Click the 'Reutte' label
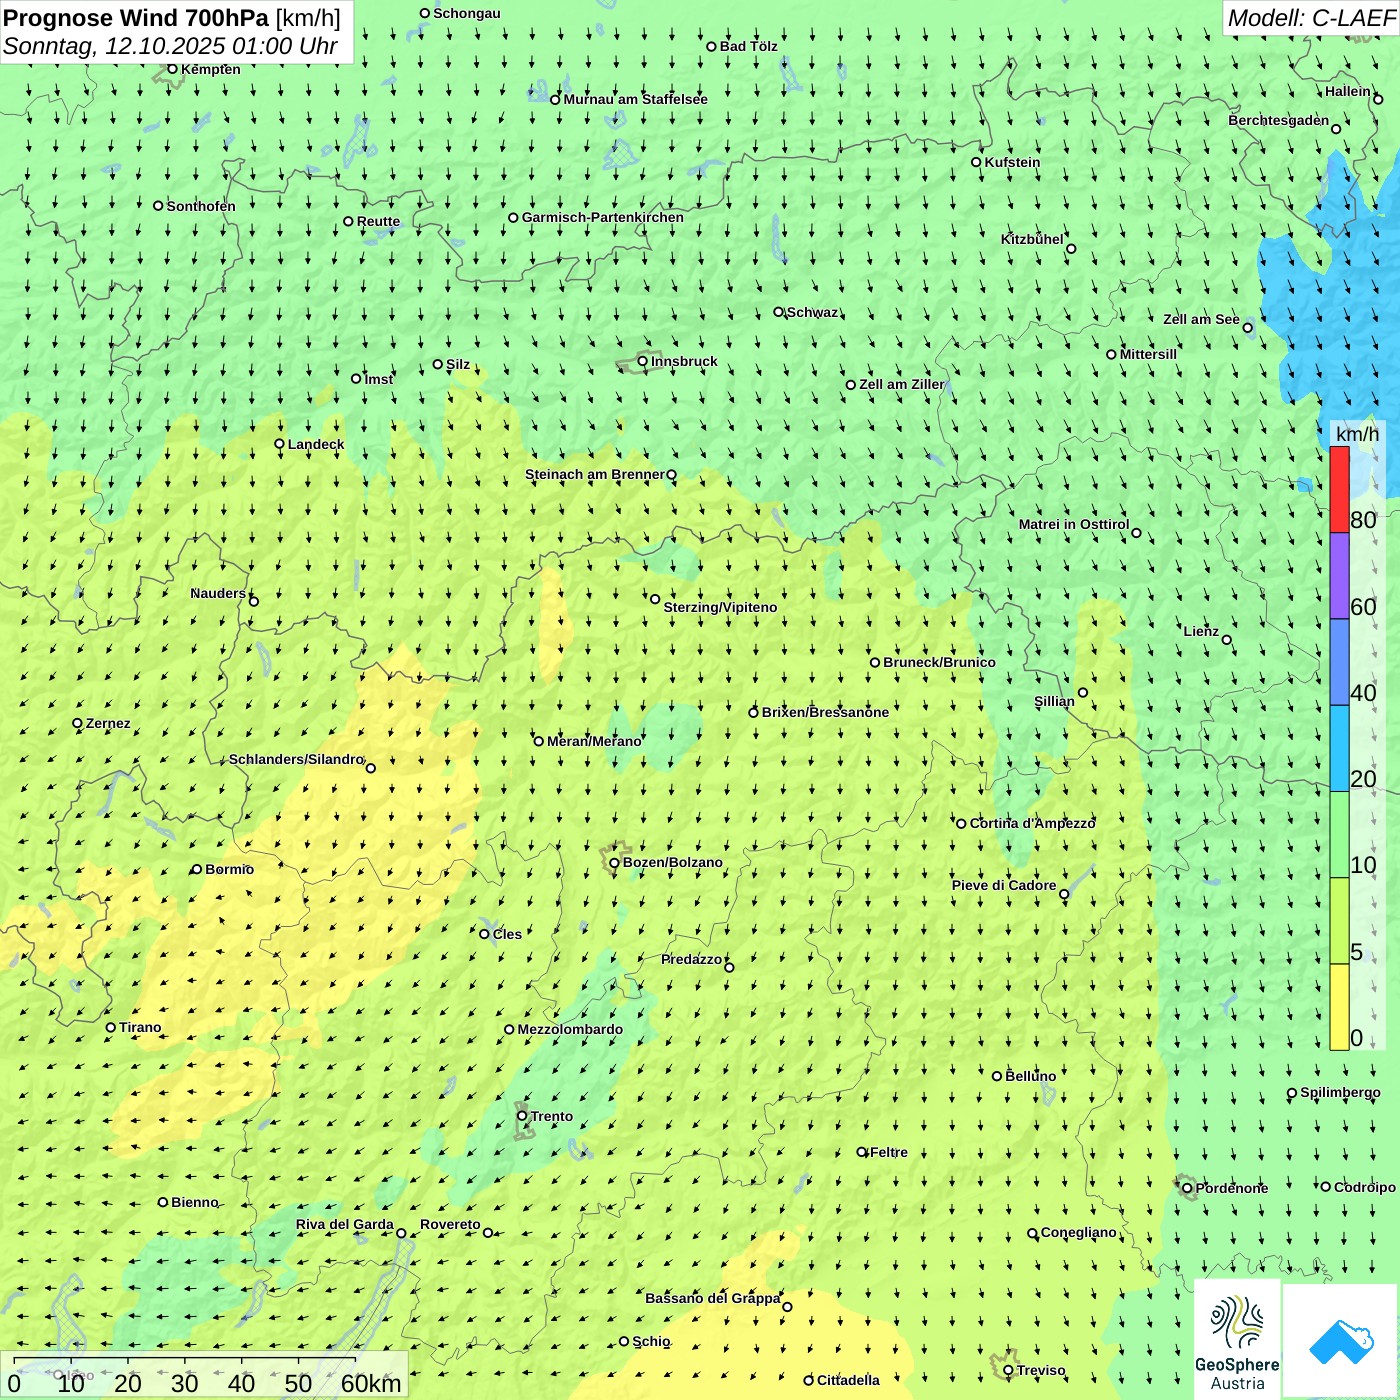The image size is (1400, 1400). coord(378,221)
